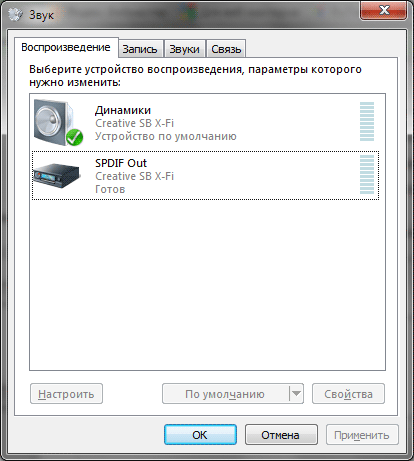Select the SPDIF Out list entry
The width and height of the screenshot is (414, 461).
click(x=205, y=176)
